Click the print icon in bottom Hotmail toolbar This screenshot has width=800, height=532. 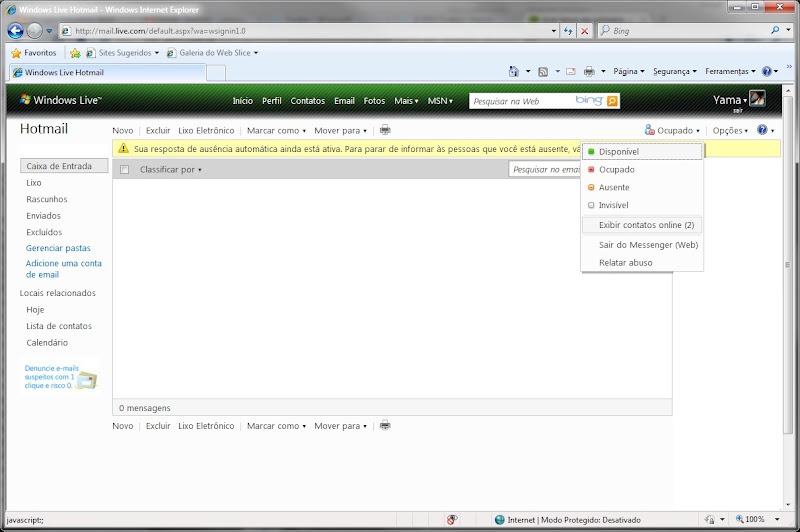tap(385, 425)
